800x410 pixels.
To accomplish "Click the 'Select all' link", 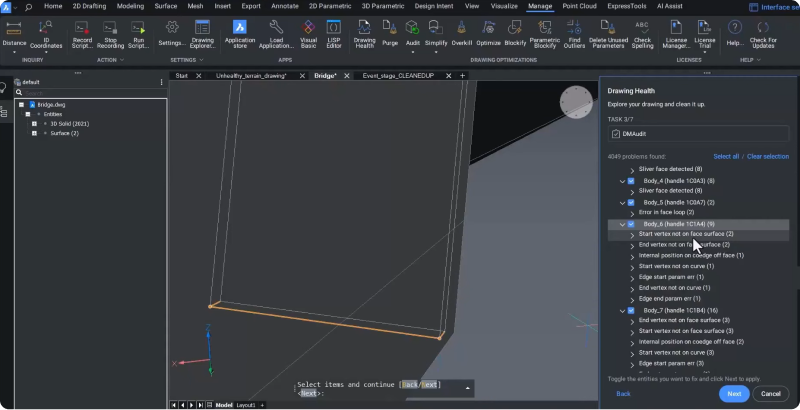I will click(x=726, y=157).
